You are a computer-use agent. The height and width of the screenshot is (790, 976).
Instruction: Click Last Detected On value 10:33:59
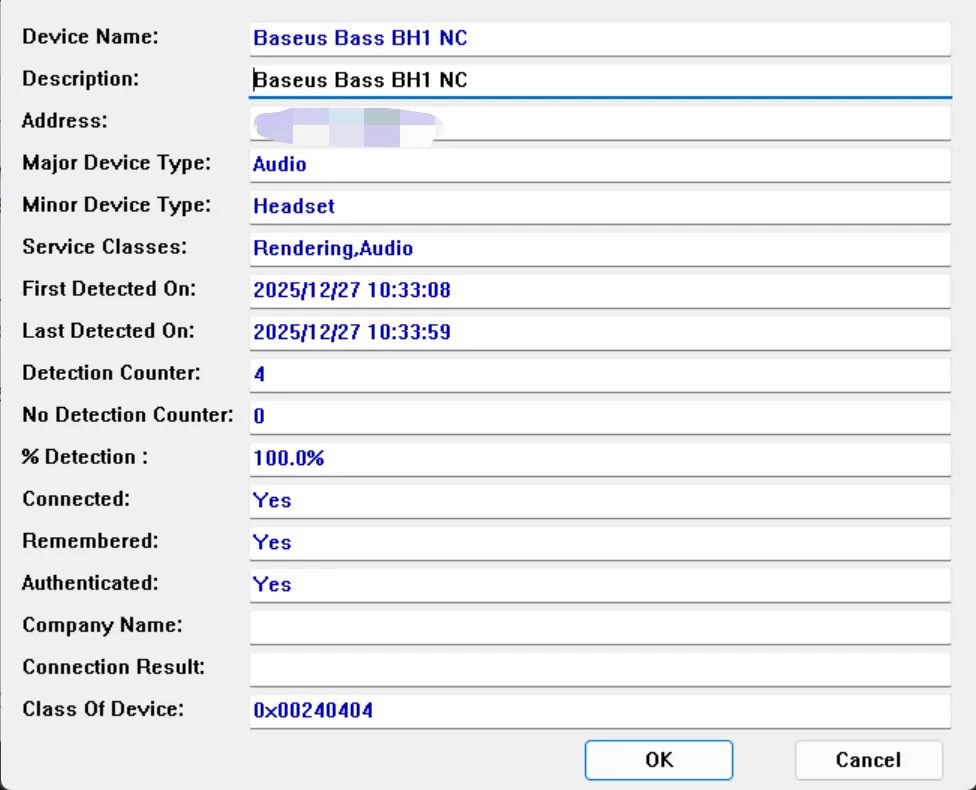[600, 332]
